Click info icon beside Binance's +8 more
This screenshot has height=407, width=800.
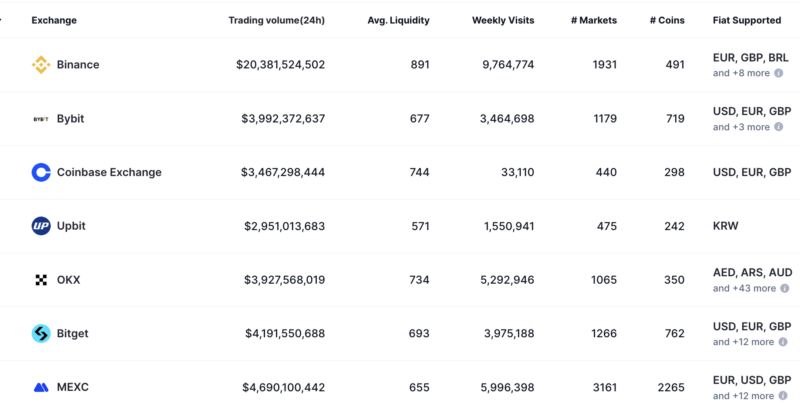pos(779,74)
